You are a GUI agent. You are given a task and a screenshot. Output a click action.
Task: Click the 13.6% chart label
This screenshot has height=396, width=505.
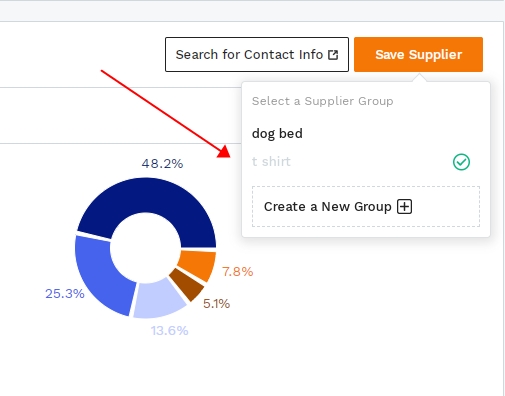(x=169, y=331)
